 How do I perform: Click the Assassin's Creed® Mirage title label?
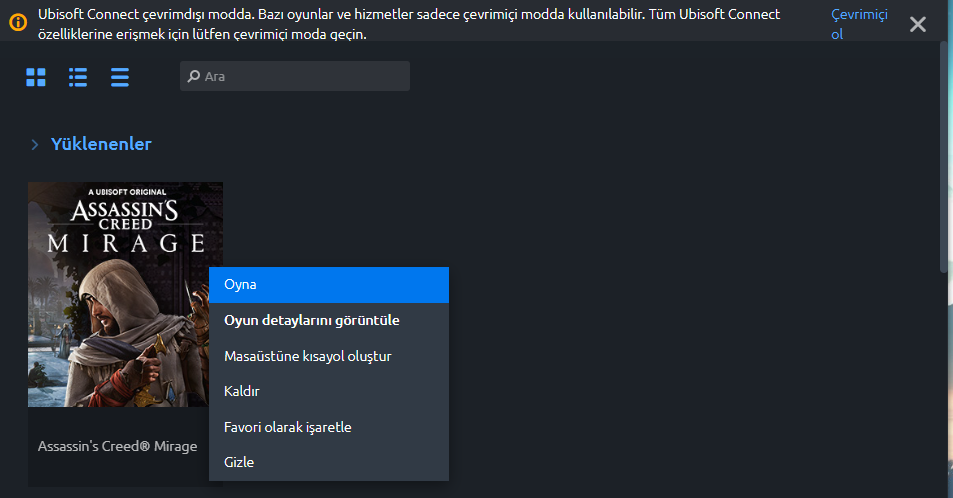[x=117, y=446]
